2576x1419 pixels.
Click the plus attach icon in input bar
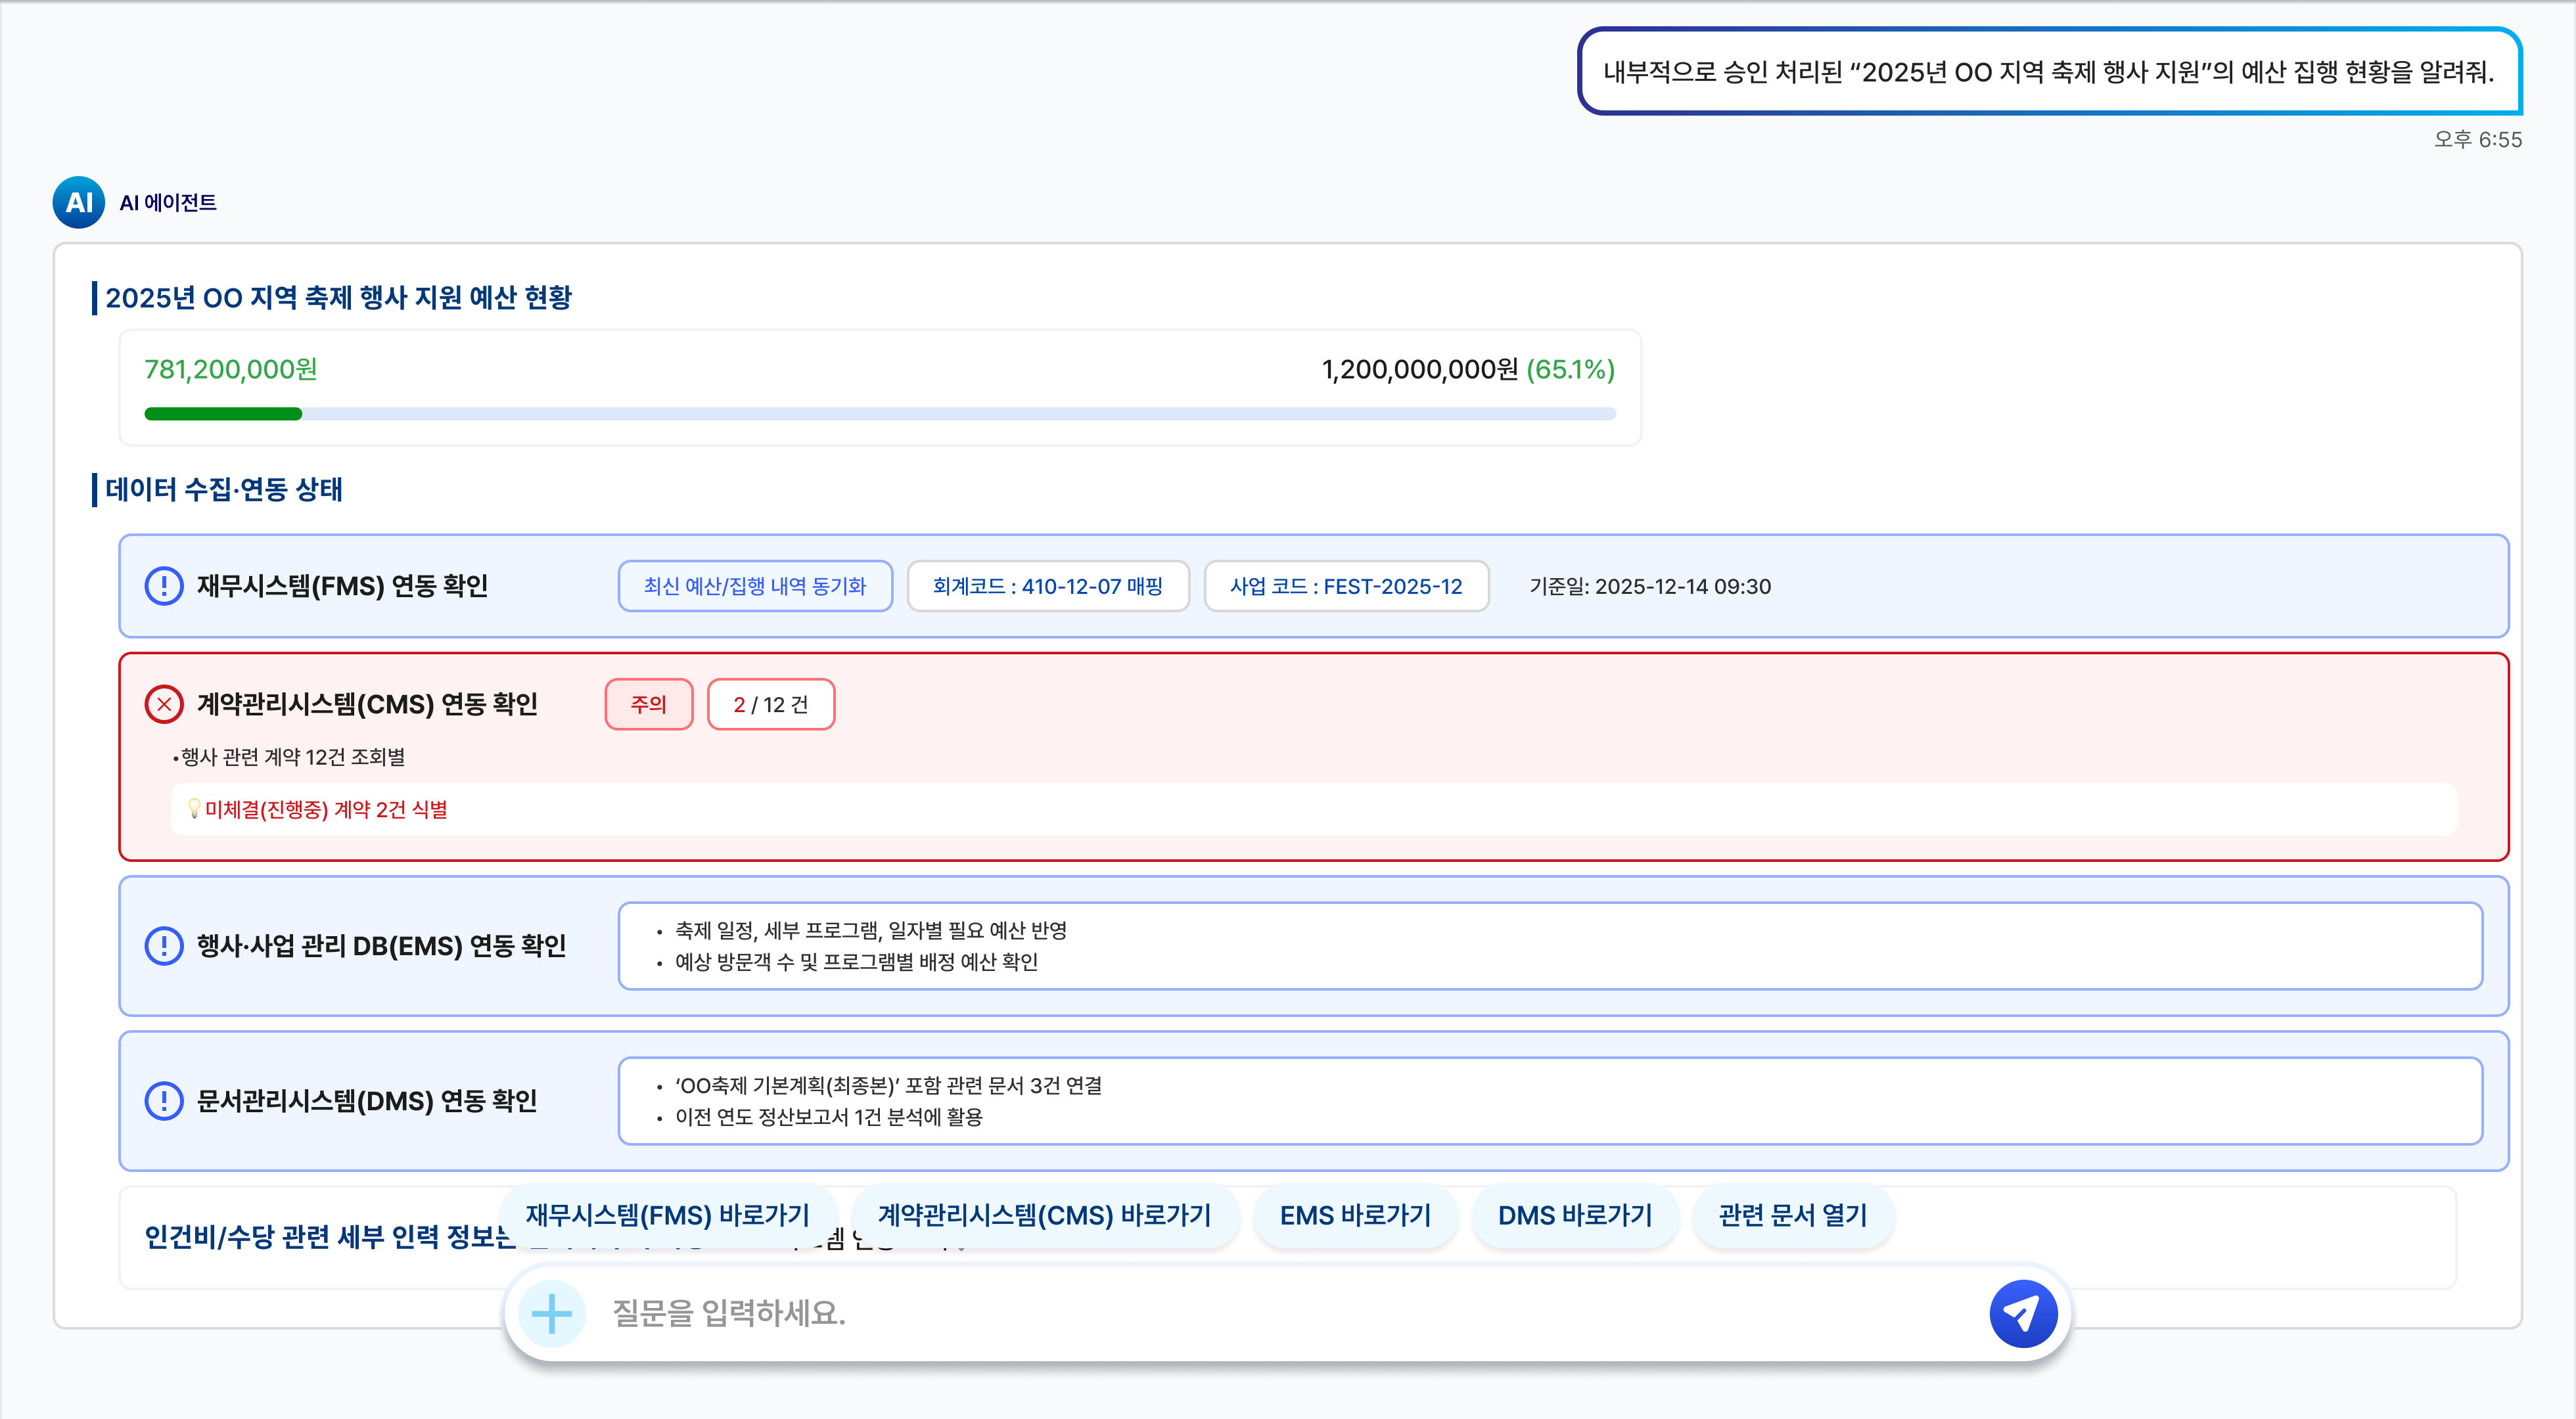point(551,1313)
